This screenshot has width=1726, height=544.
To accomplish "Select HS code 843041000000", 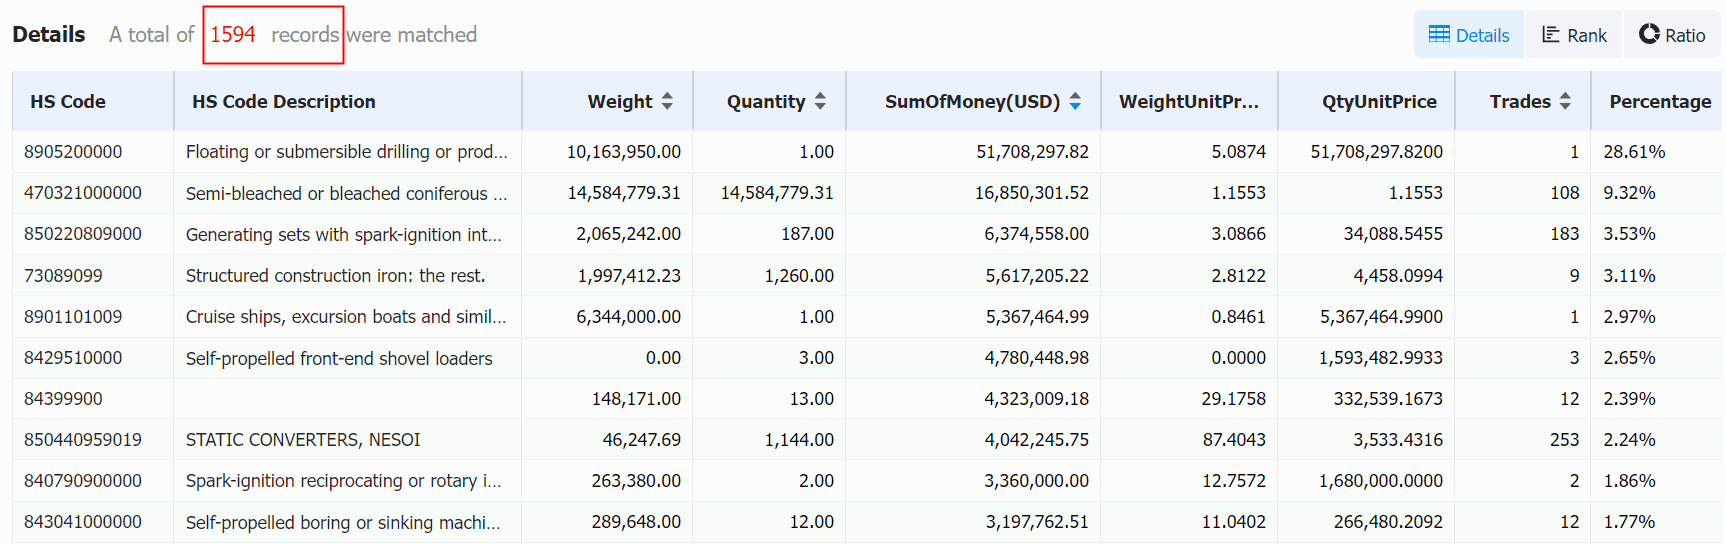I will [x=83, y=522].
